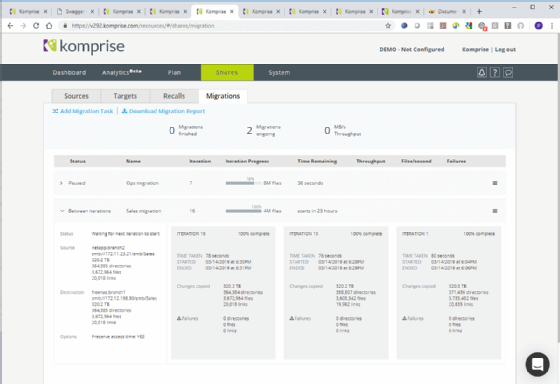Open the Intercom chat launcher bubble
This screenshot has width=560, height=384.
[x=537, y=364]
